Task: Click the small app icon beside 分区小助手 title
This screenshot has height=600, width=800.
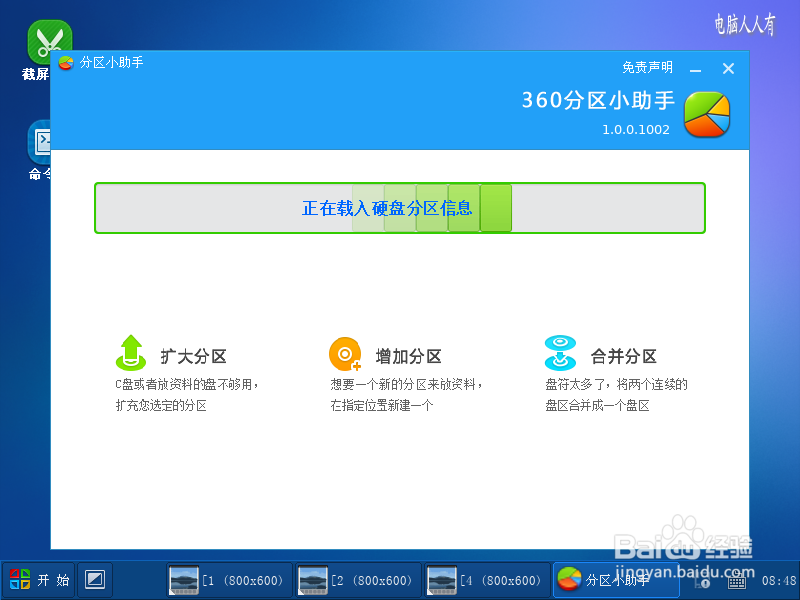Action: coord(66,62)
